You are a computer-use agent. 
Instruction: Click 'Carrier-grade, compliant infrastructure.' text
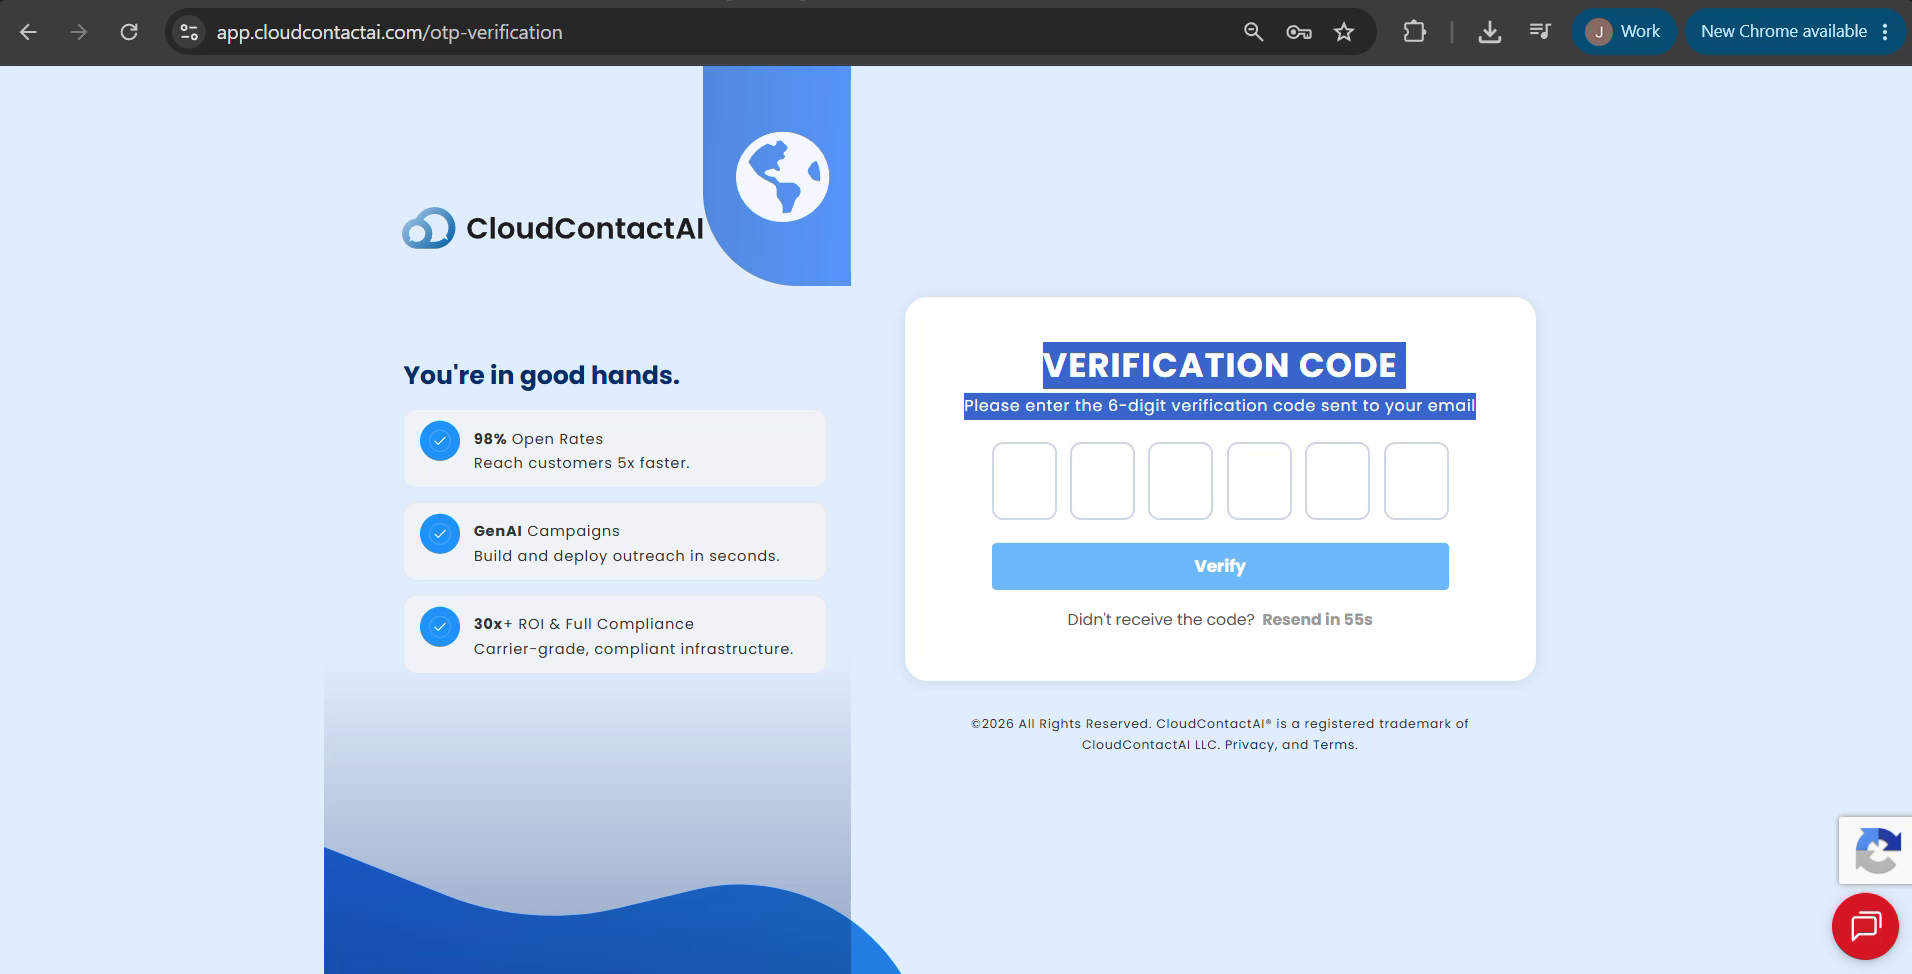tap(634, 649)
